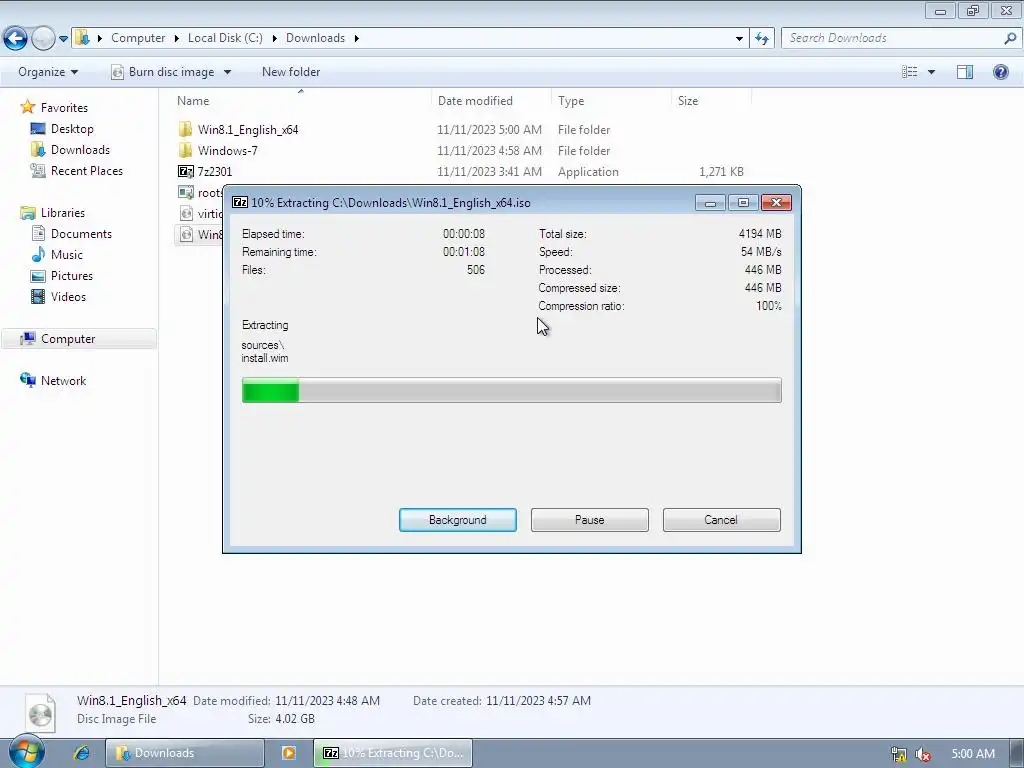Open the Burn disc image dropdown arrow
Viewport: 1024px width, 768px height.
227,72
